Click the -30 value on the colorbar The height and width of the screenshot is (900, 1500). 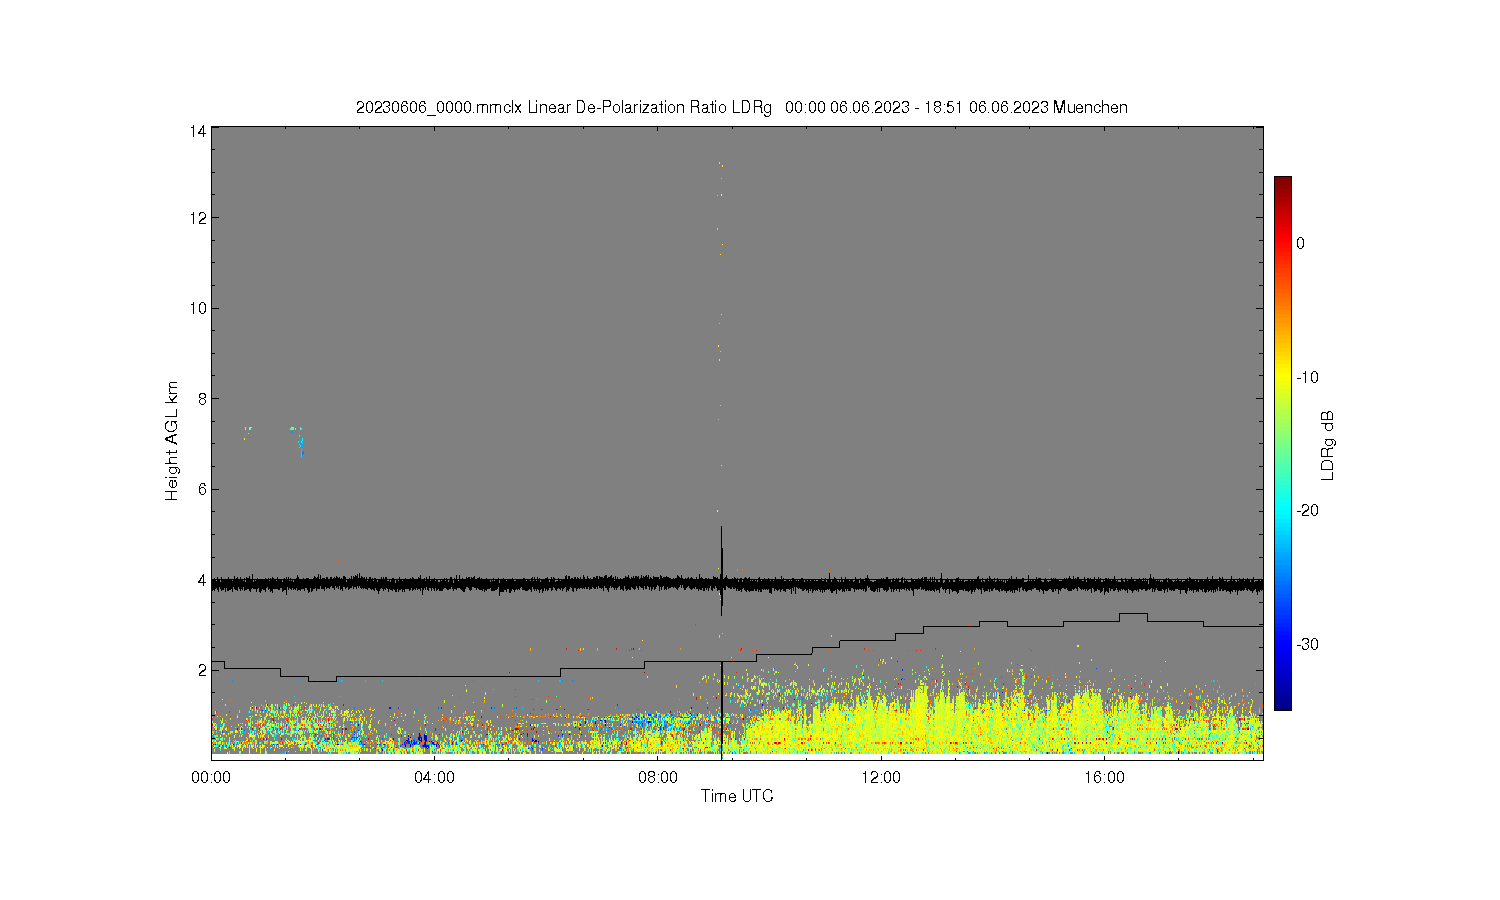pyautogui.click(x=1307, y=644)
